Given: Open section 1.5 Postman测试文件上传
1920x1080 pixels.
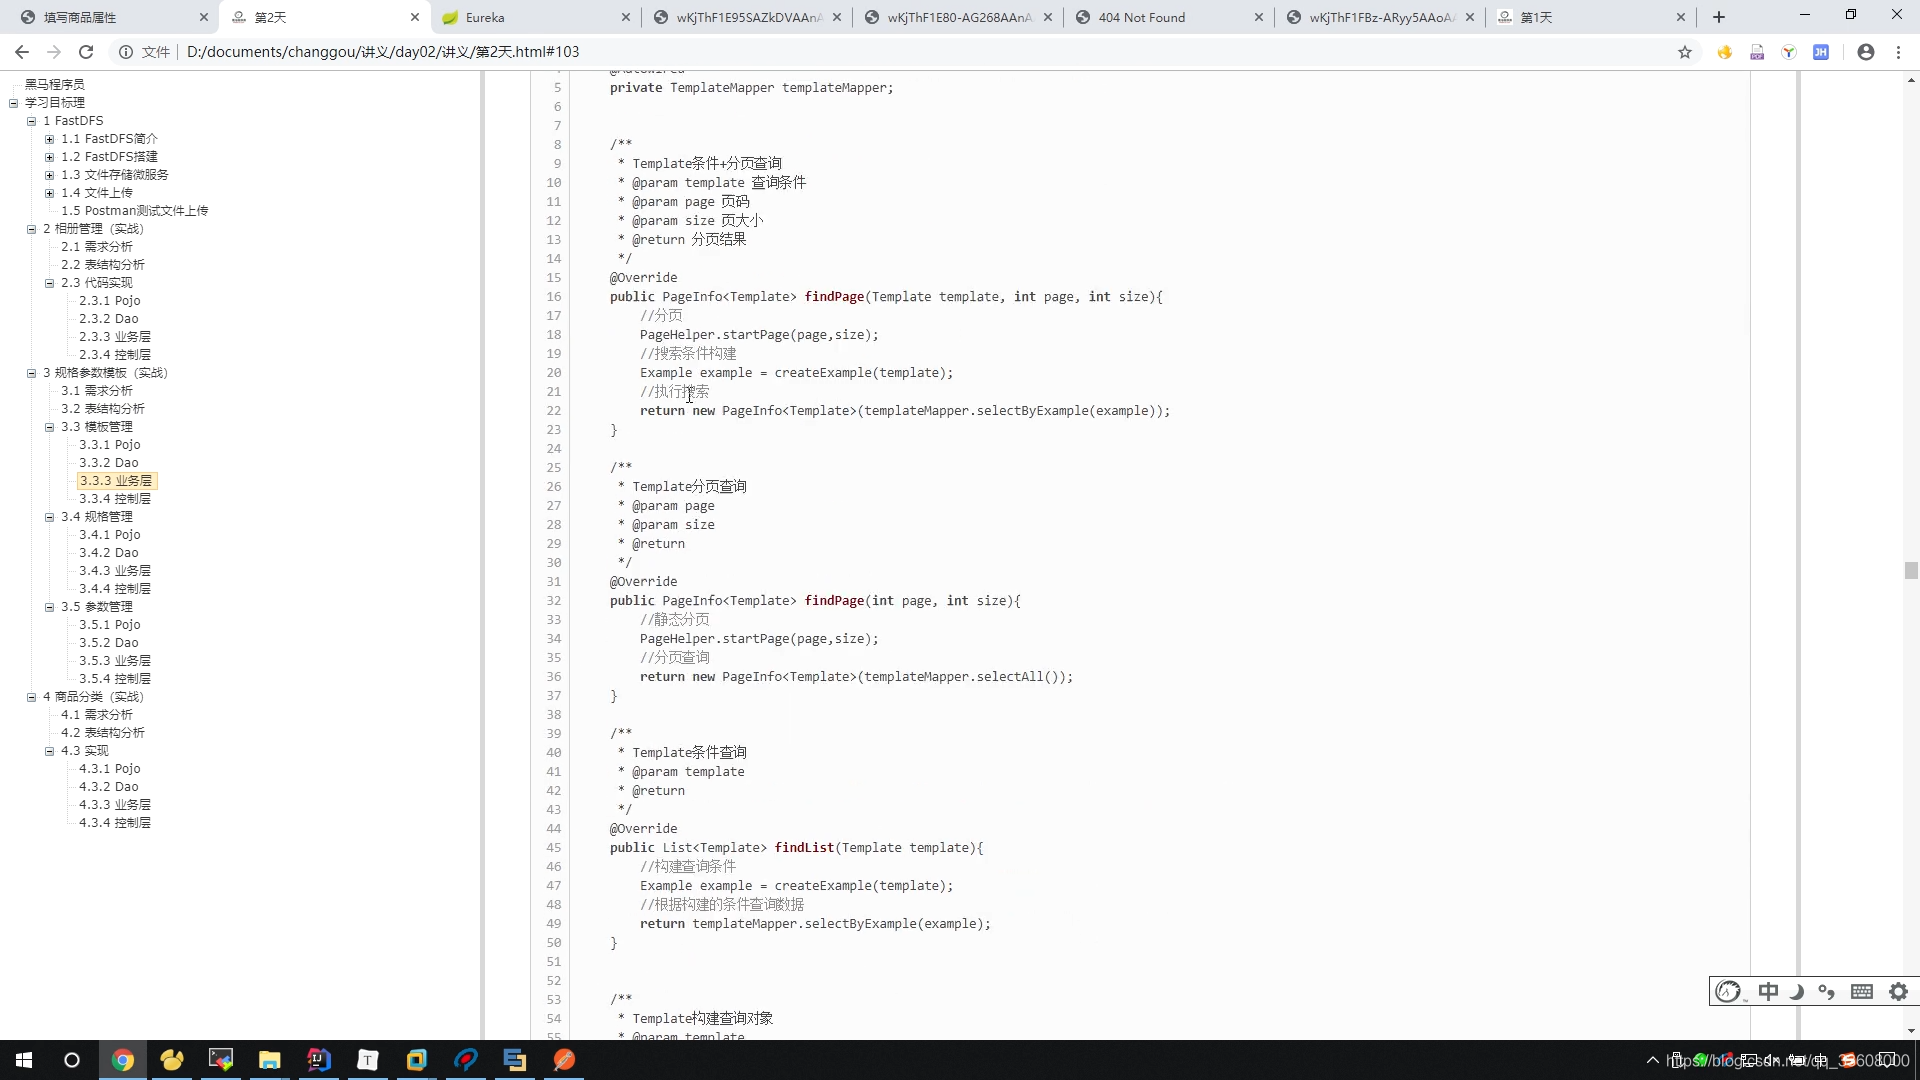Looking at the screenshot, I should [x=134, y=211].
